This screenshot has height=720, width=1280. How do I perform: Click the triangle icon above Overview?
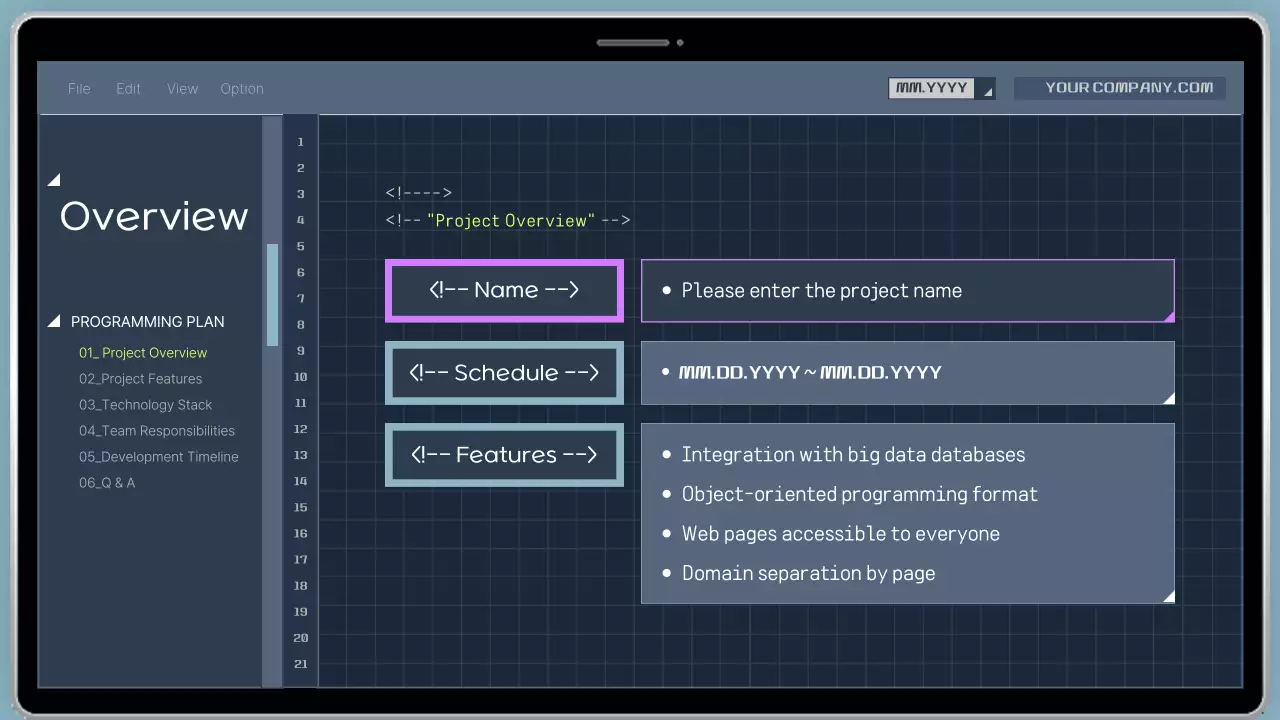(54, 180)
